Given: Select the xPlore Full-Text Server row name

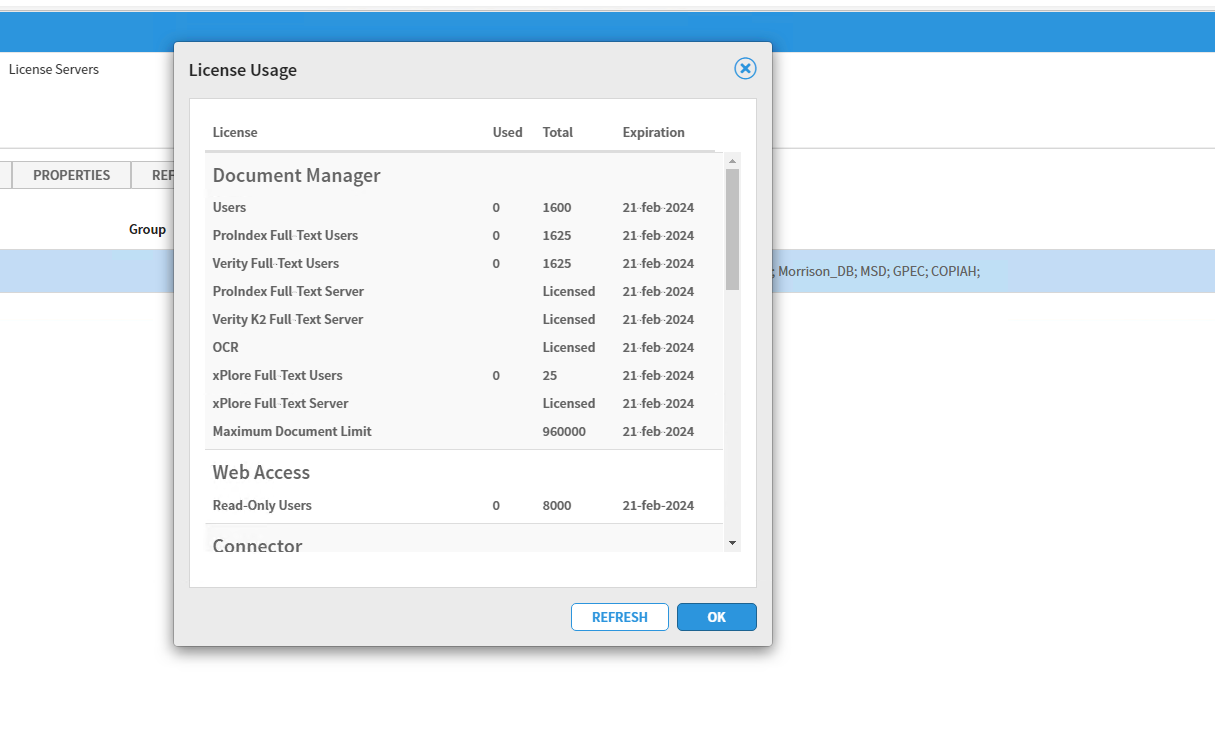Looking at the screenshot, I should click(281, 403).
